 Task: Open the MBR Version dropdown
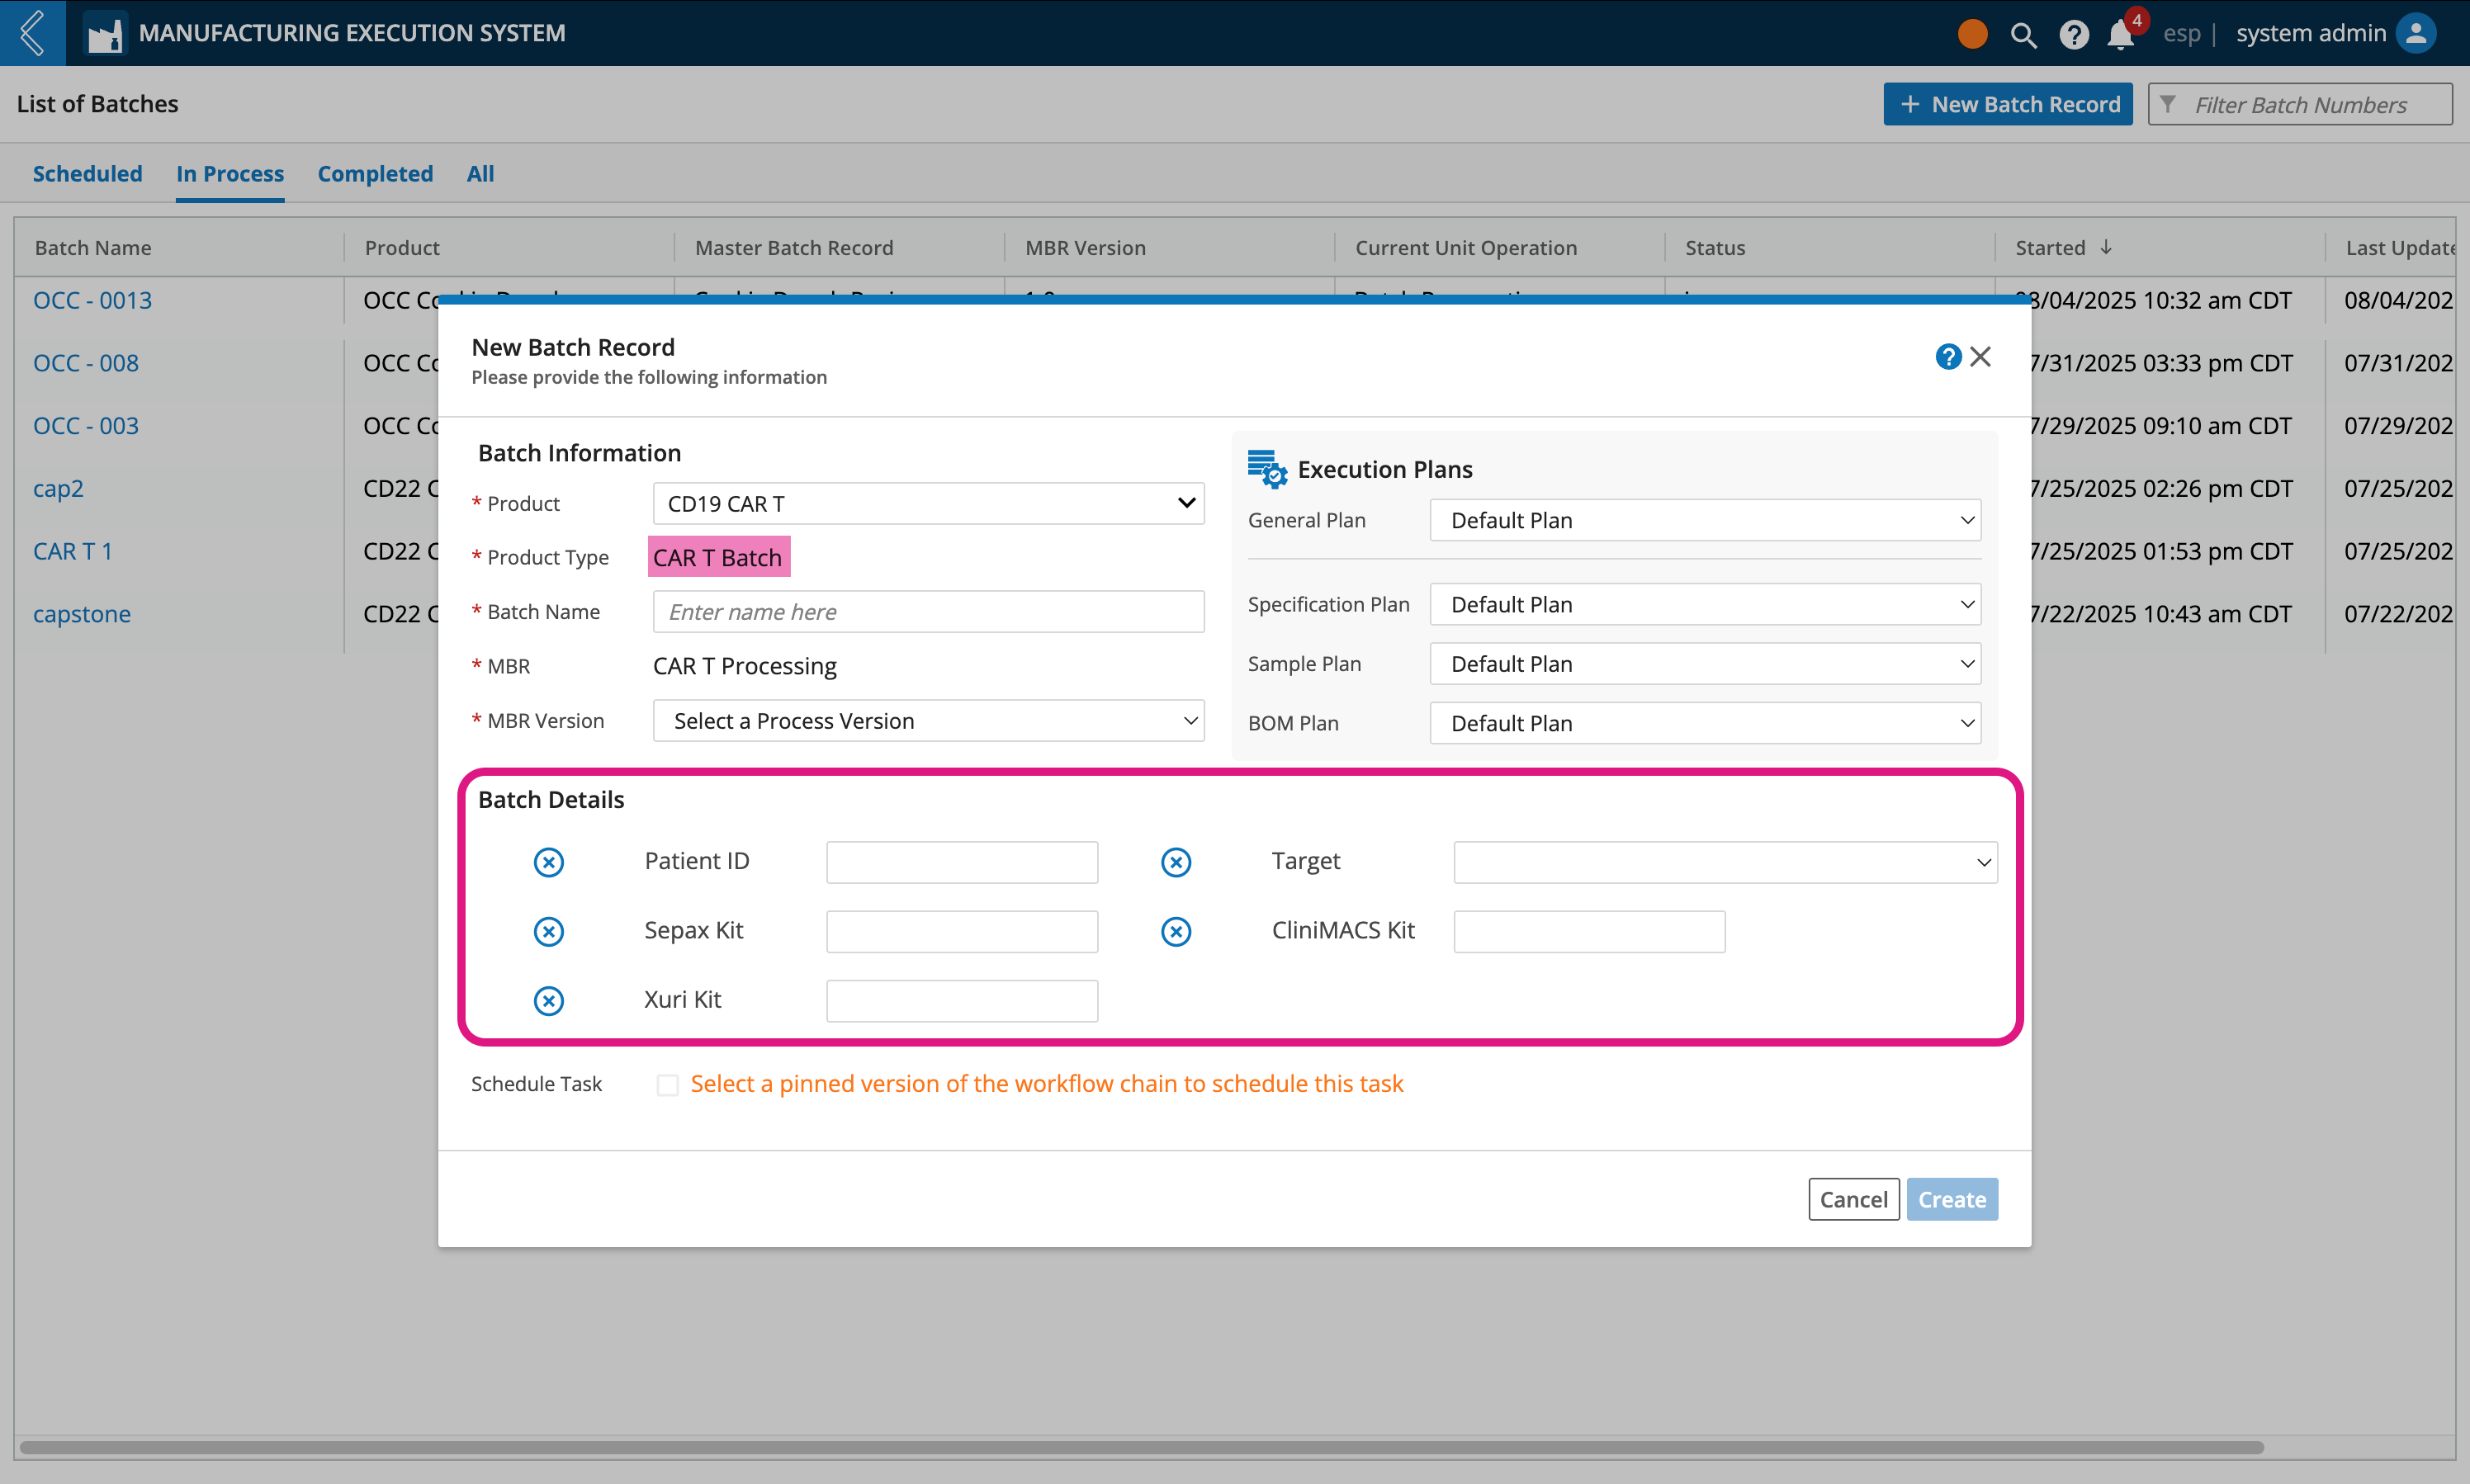(x=929, y=721)
